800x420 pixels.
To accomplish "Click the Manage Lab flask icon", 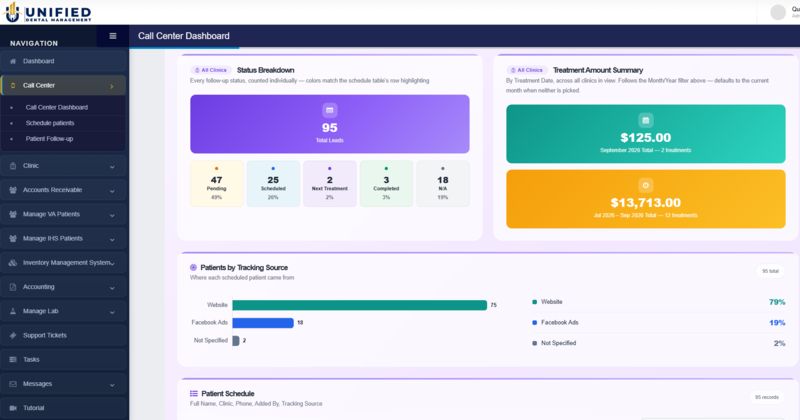I will coord(13,311).
